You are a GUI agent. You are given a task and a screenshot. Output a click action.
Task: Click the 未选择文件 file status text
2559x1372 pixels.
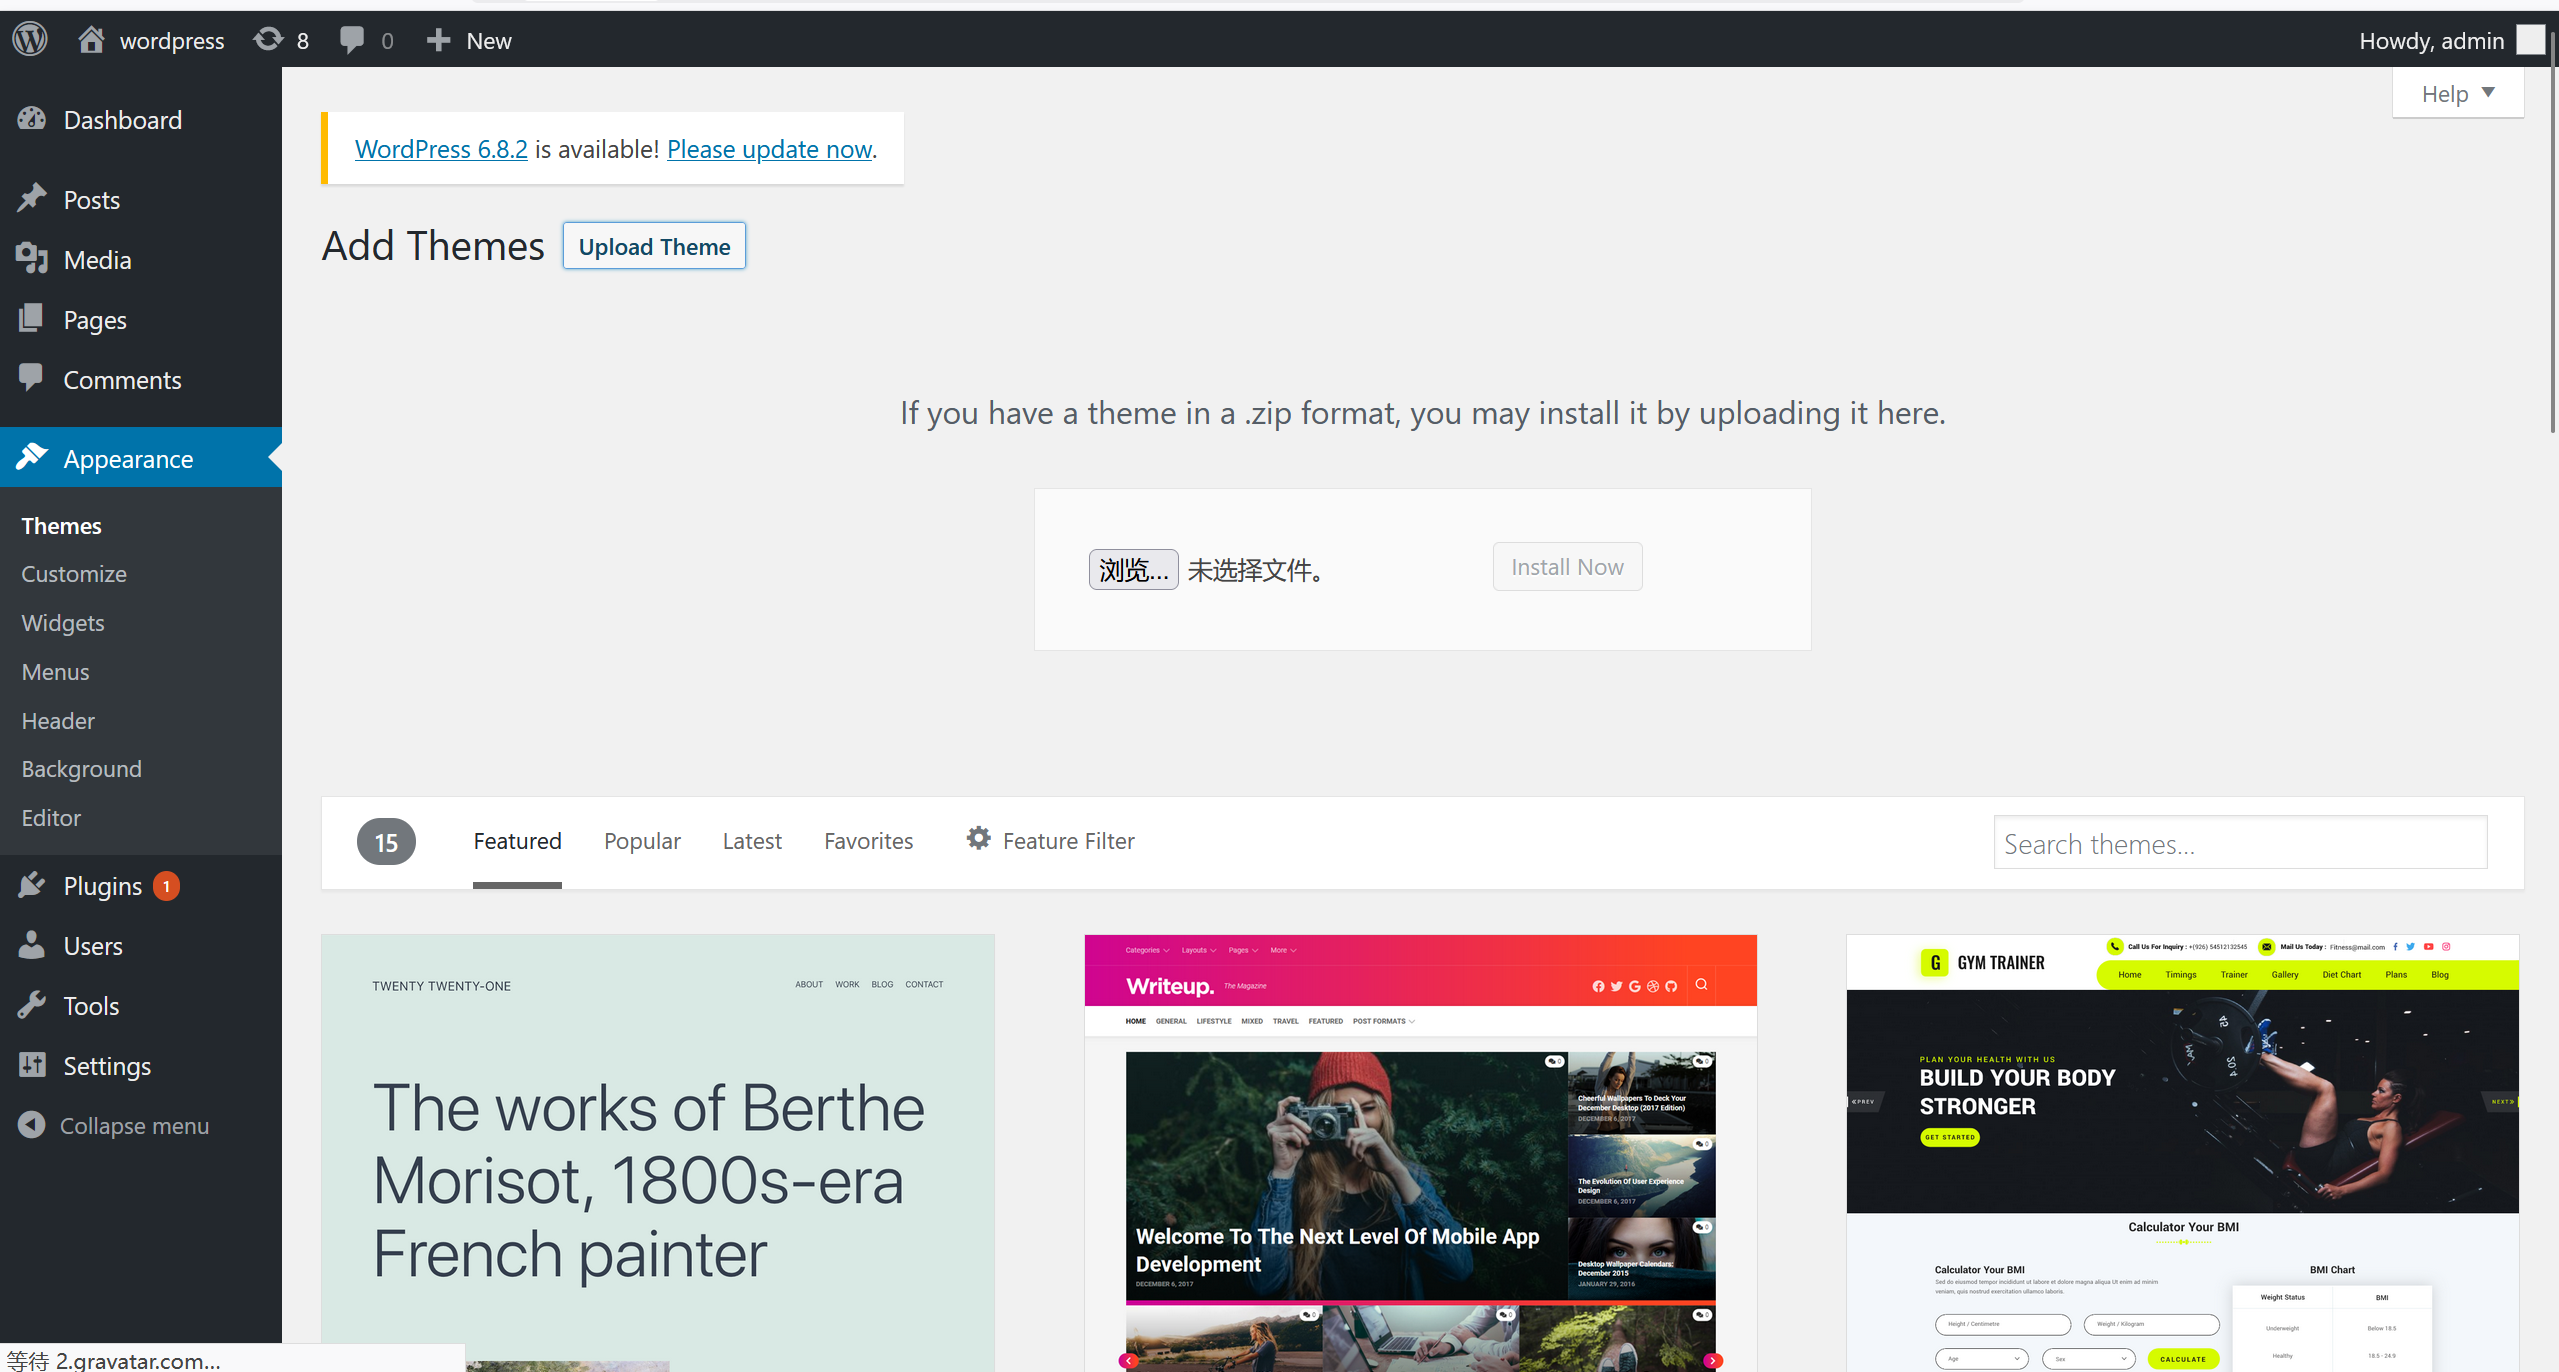click(1255, 570)
